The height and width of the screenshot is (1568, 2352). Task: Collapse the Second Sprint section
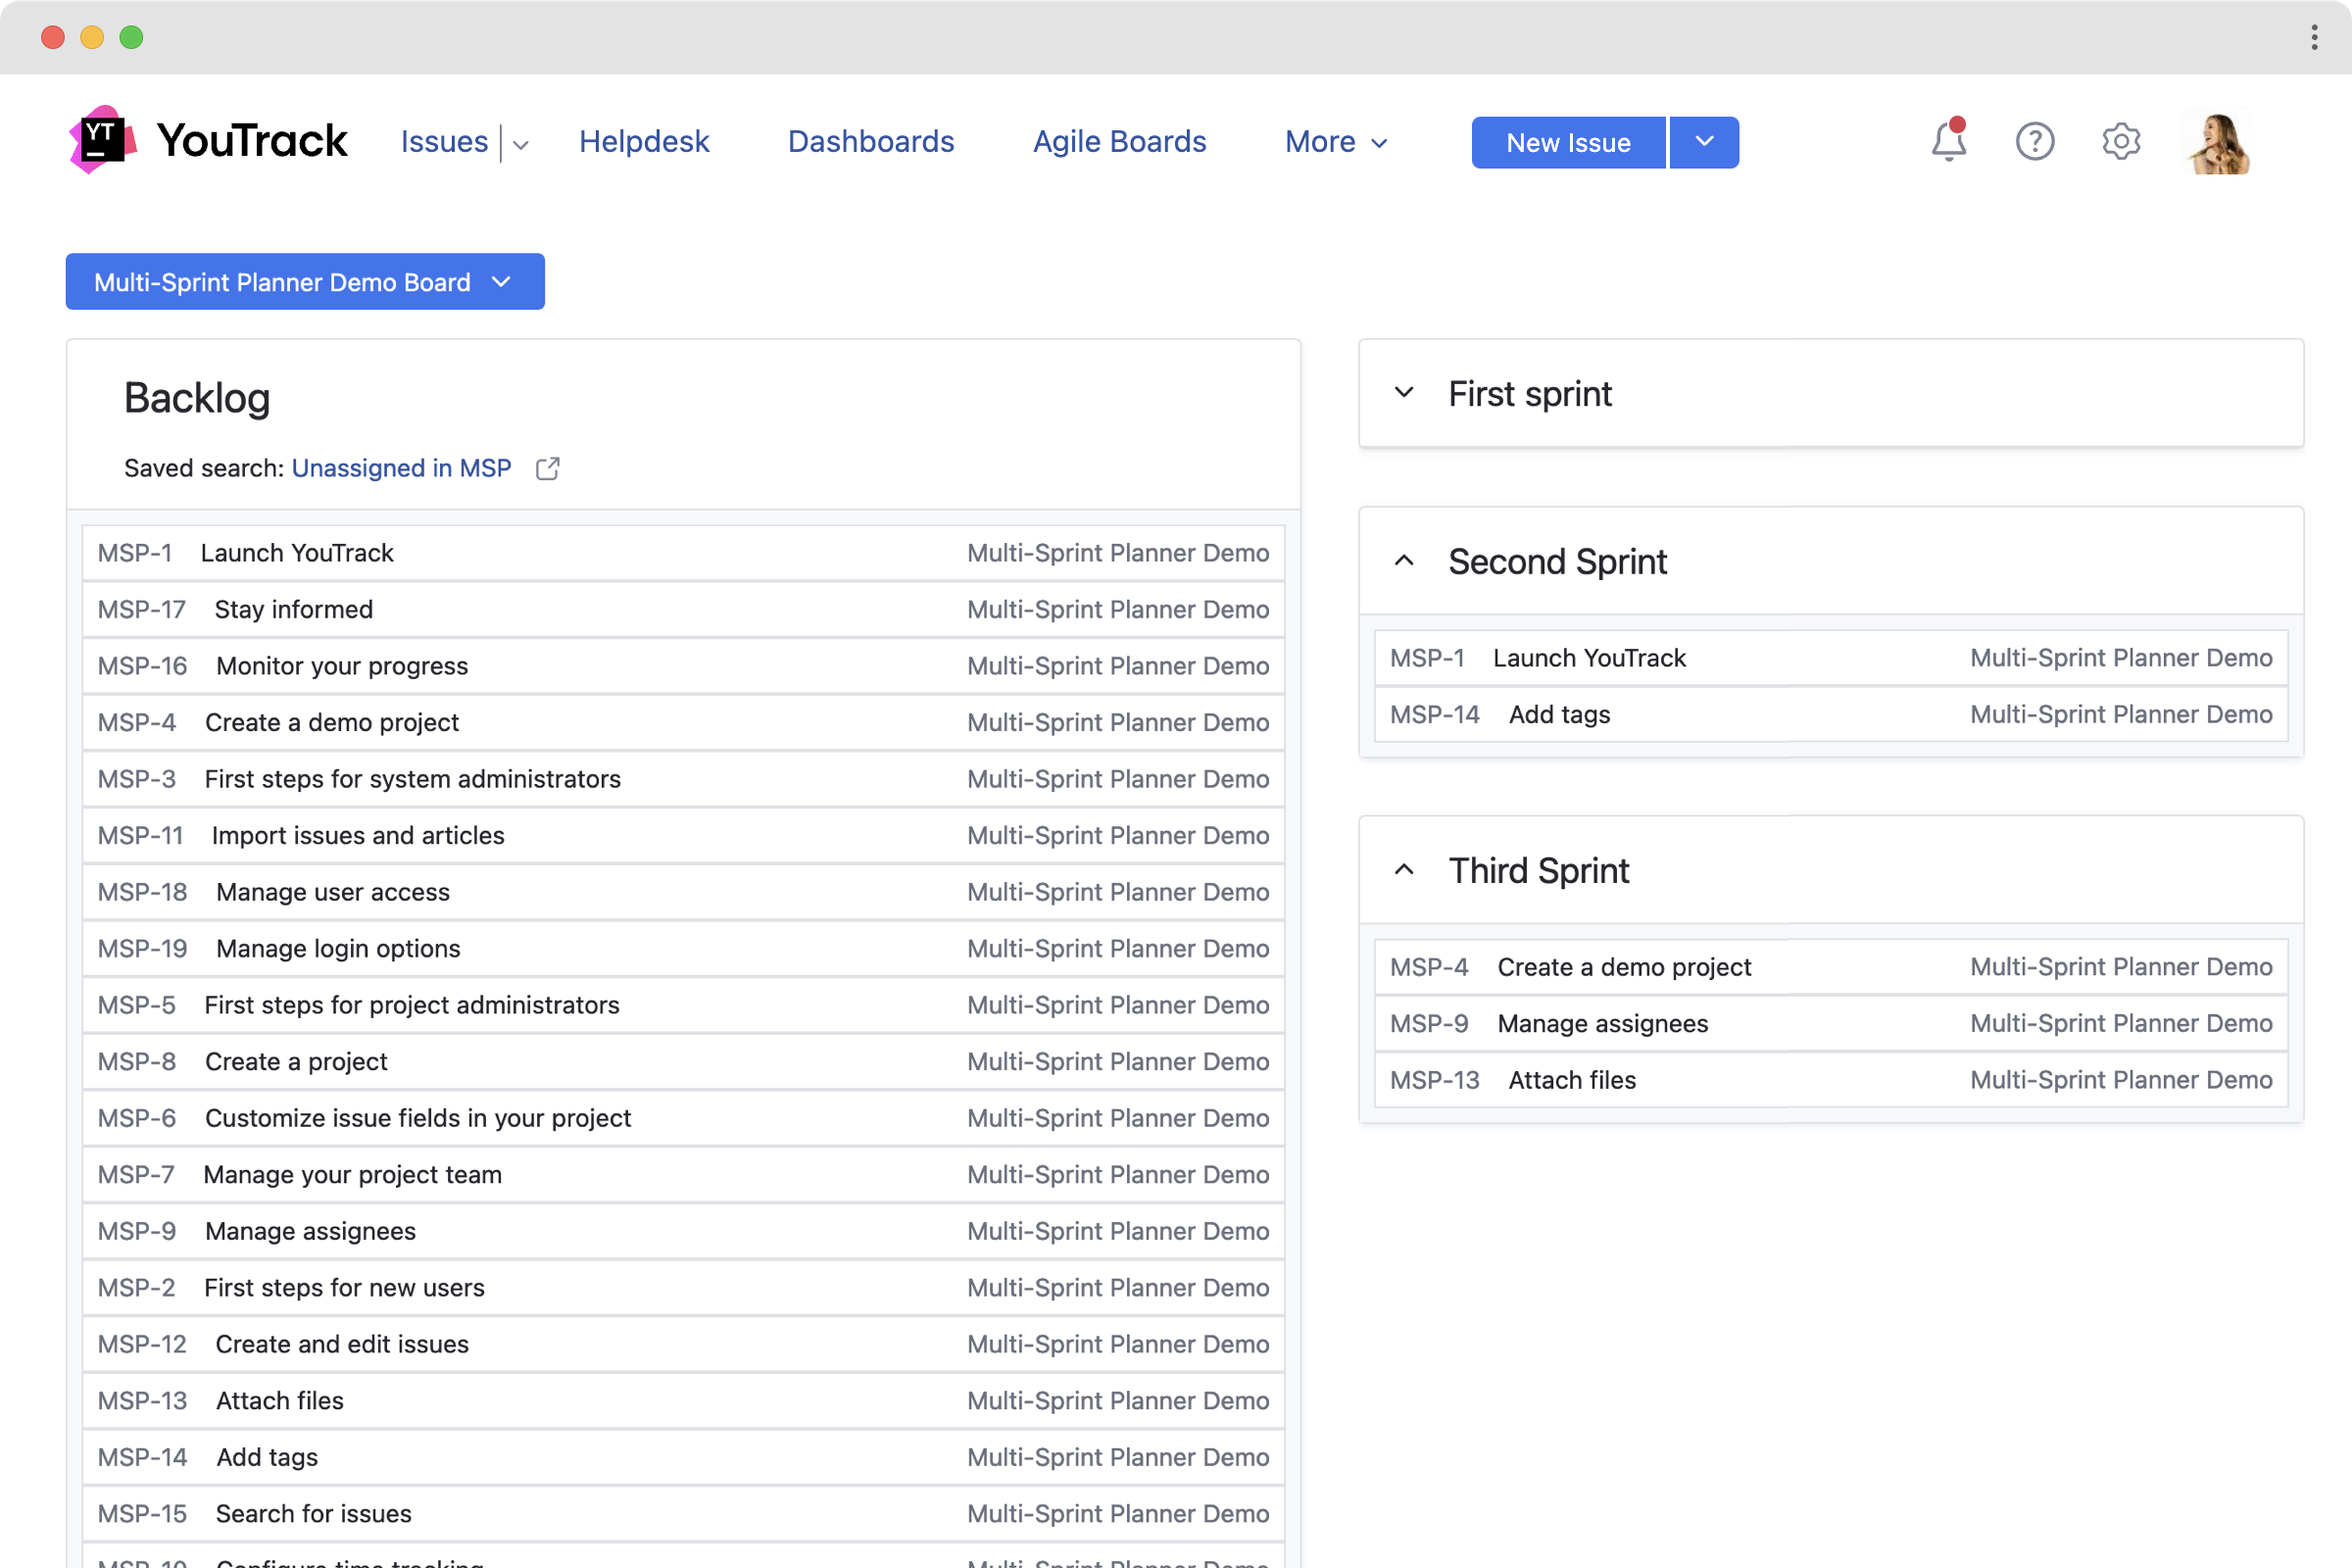click(1404, 561)
